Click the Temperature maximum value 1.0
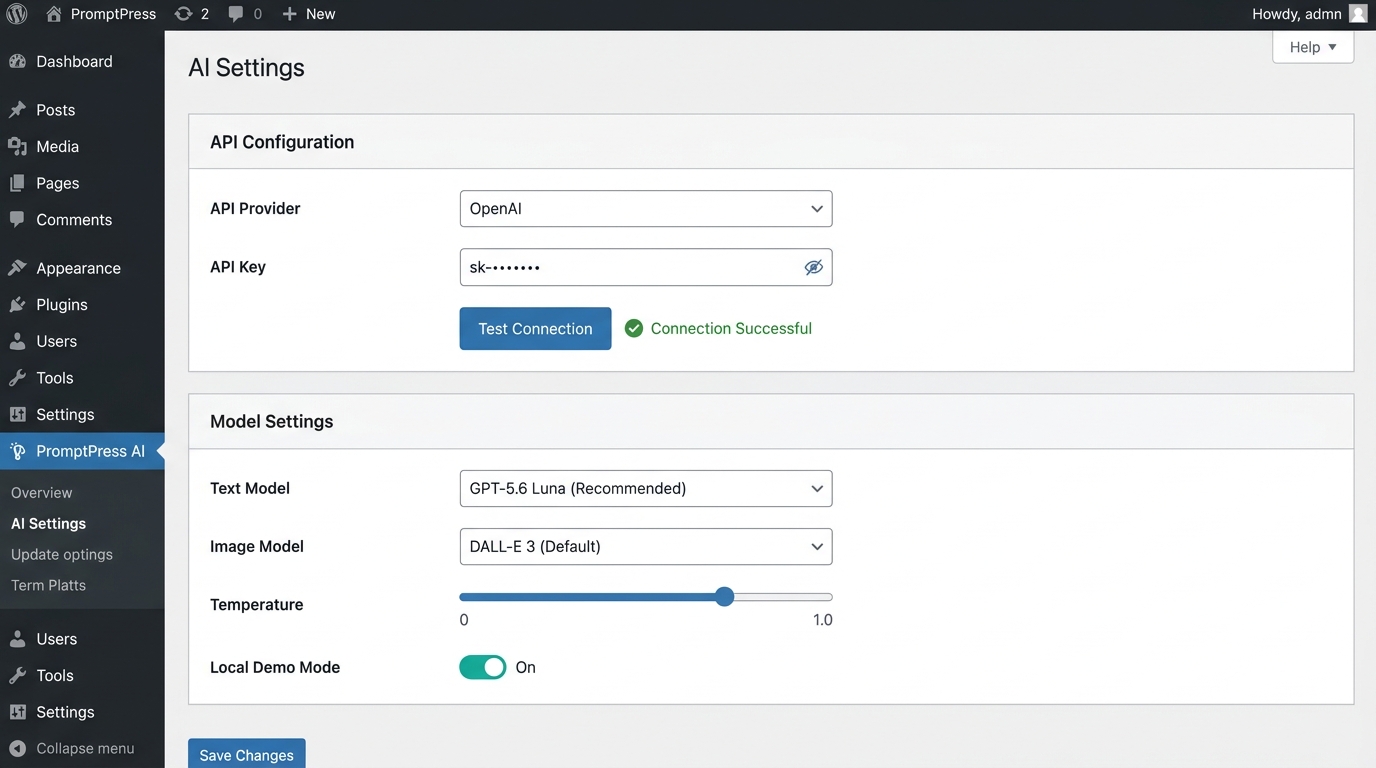This screenshot has height=768, width=1376. (822, 620)
